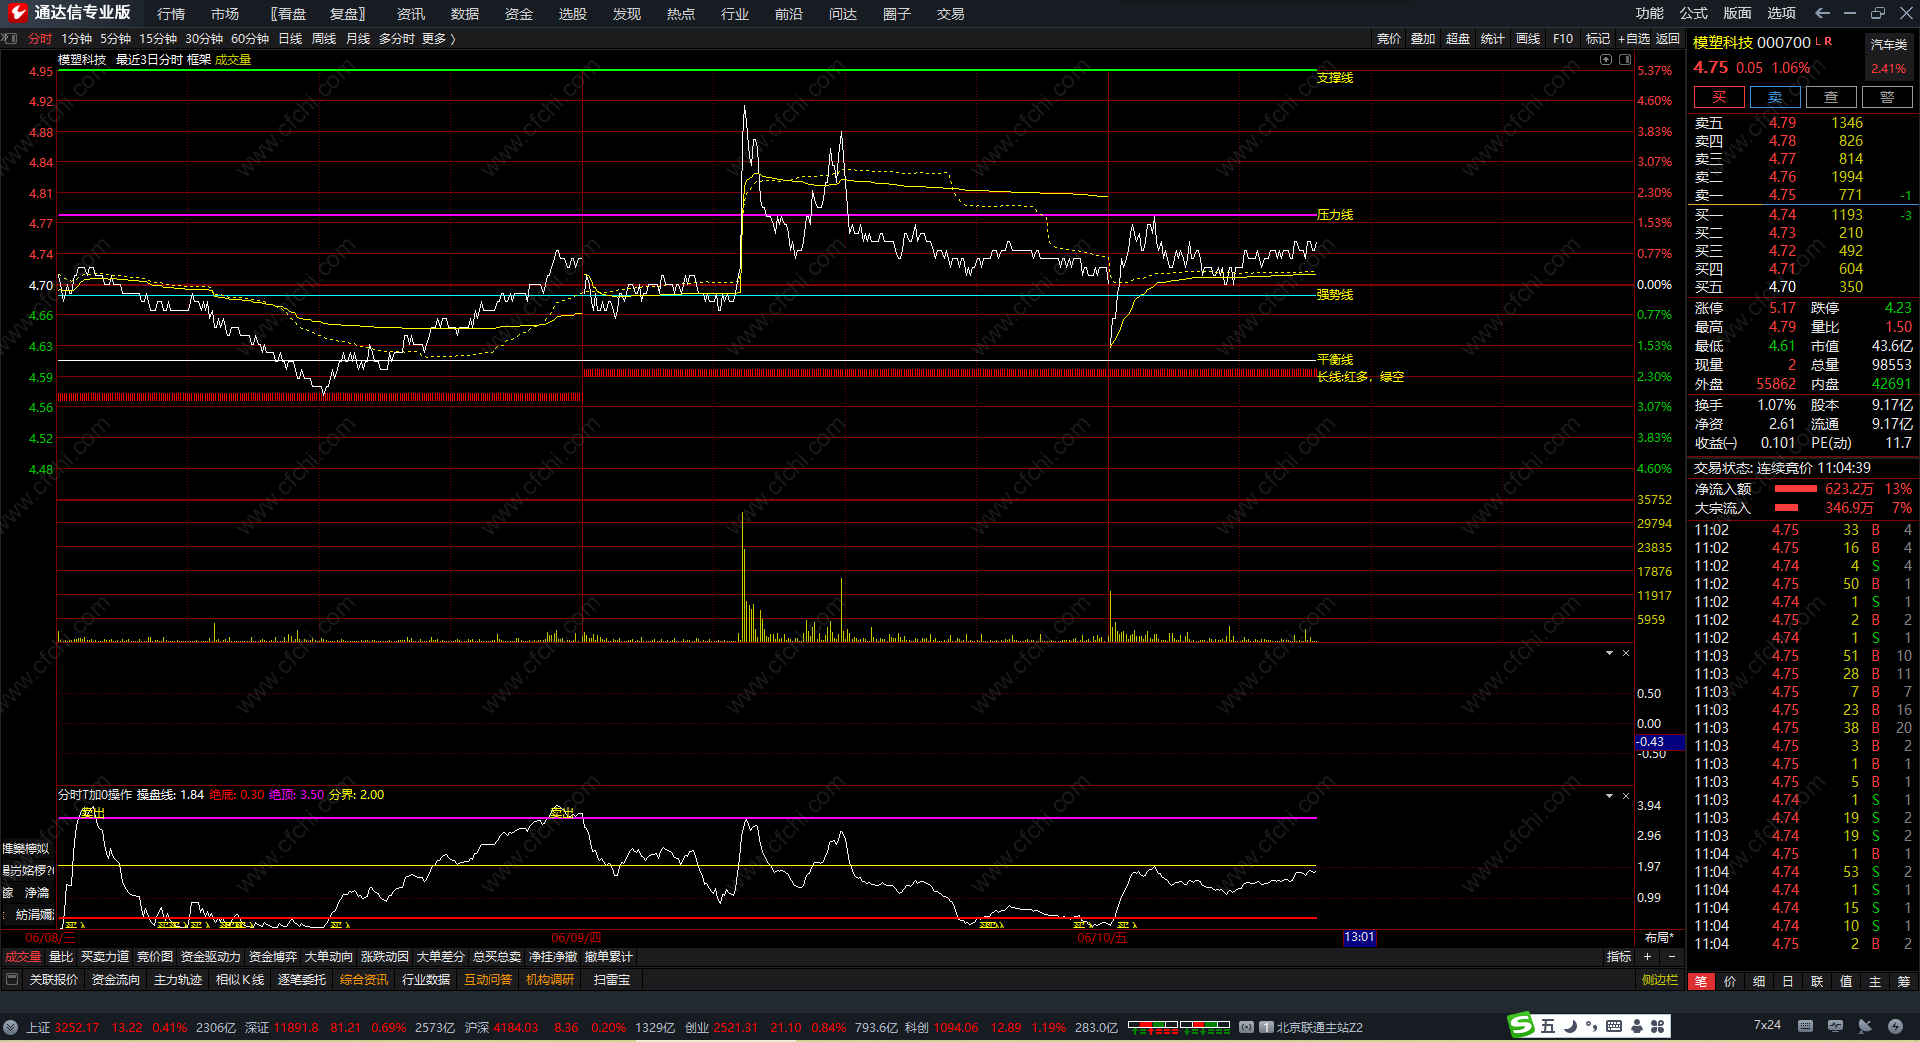The width and height of the screenshot is (1920, 1042).
Task: Open the soft keyboard icon in IME bar
Action: tap(1614, 1026)
